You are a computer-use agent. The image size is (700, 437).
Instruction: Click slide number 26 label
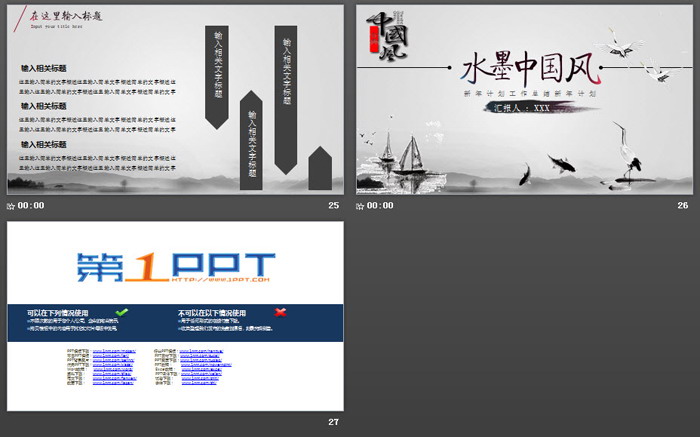pos(683,205)
